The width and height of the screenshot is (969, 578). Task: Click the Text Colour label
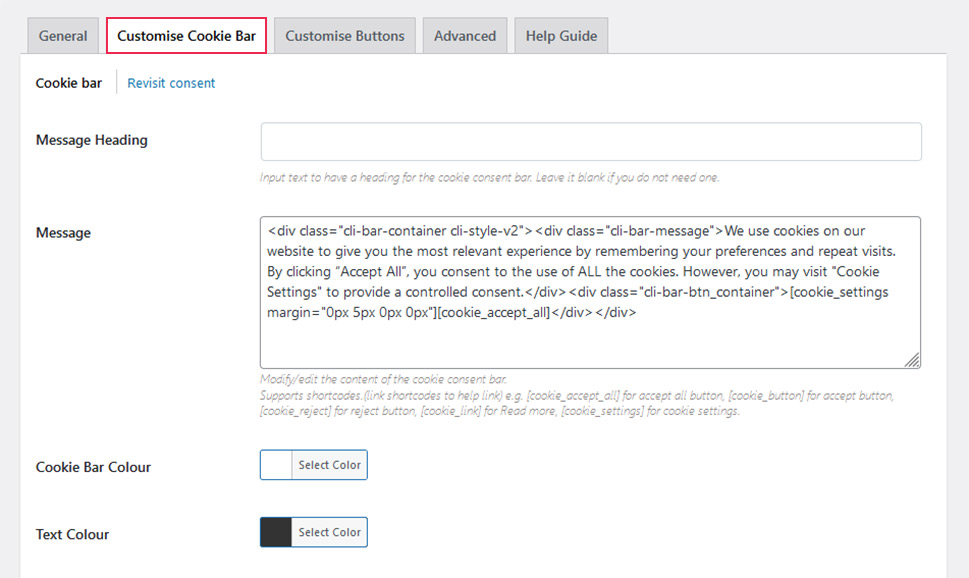(x=72, y=534)
